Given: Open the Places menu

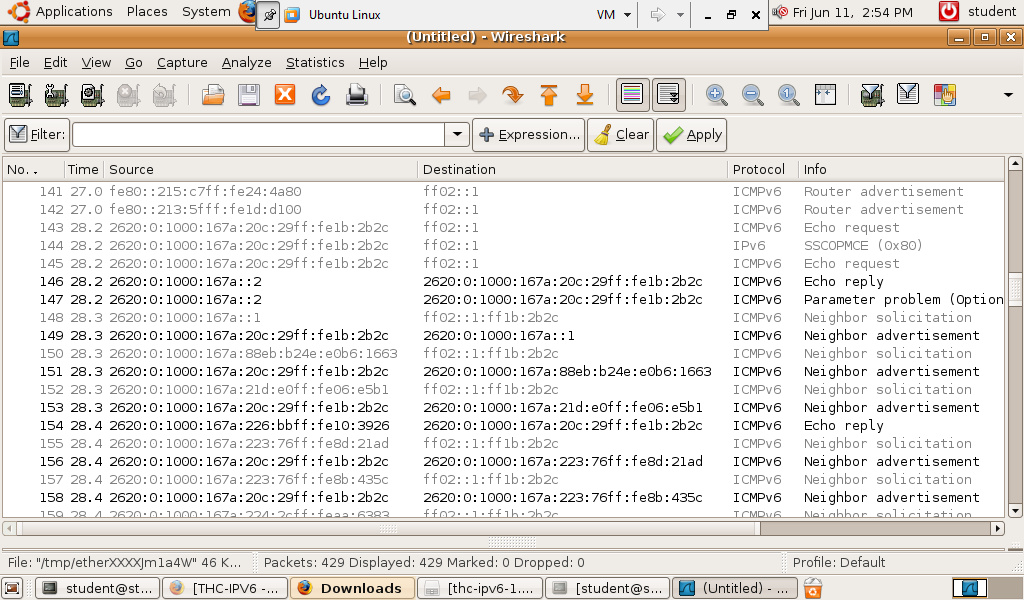Looking at the screenshot, I should 147,12.
